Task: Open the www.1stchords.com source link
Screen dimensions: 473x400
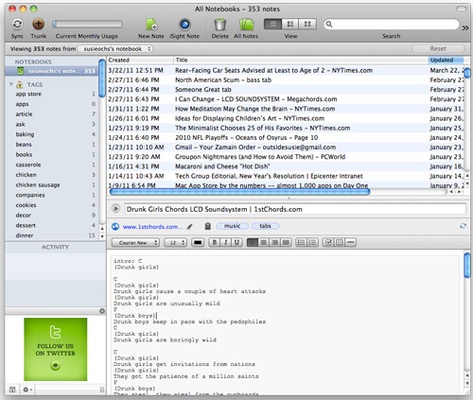Action: [153, 227]
